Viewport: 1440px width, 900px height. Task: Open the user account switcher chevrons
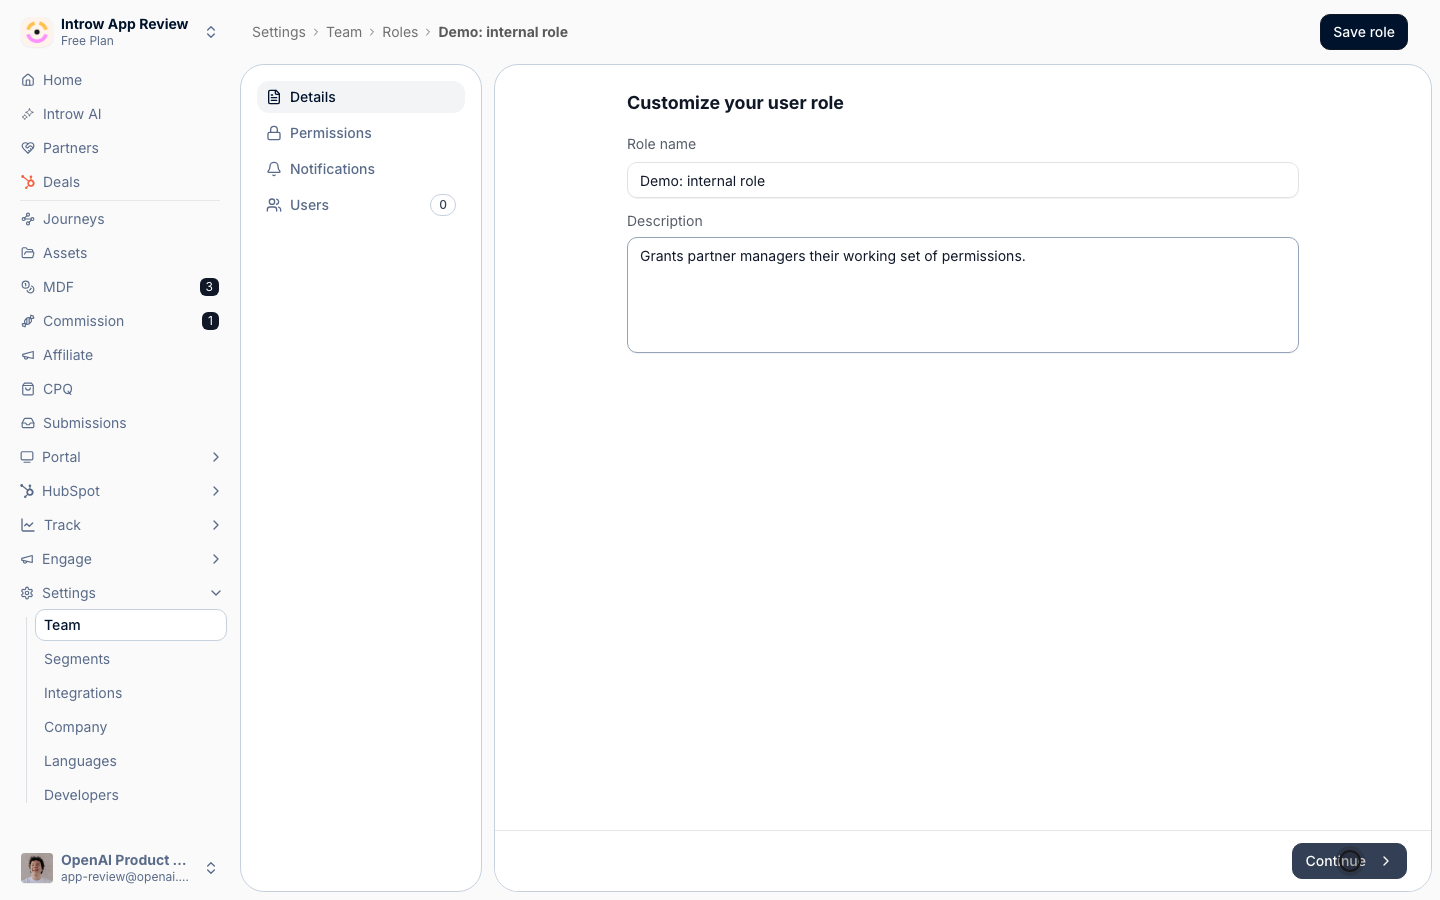tap(211, 868)
